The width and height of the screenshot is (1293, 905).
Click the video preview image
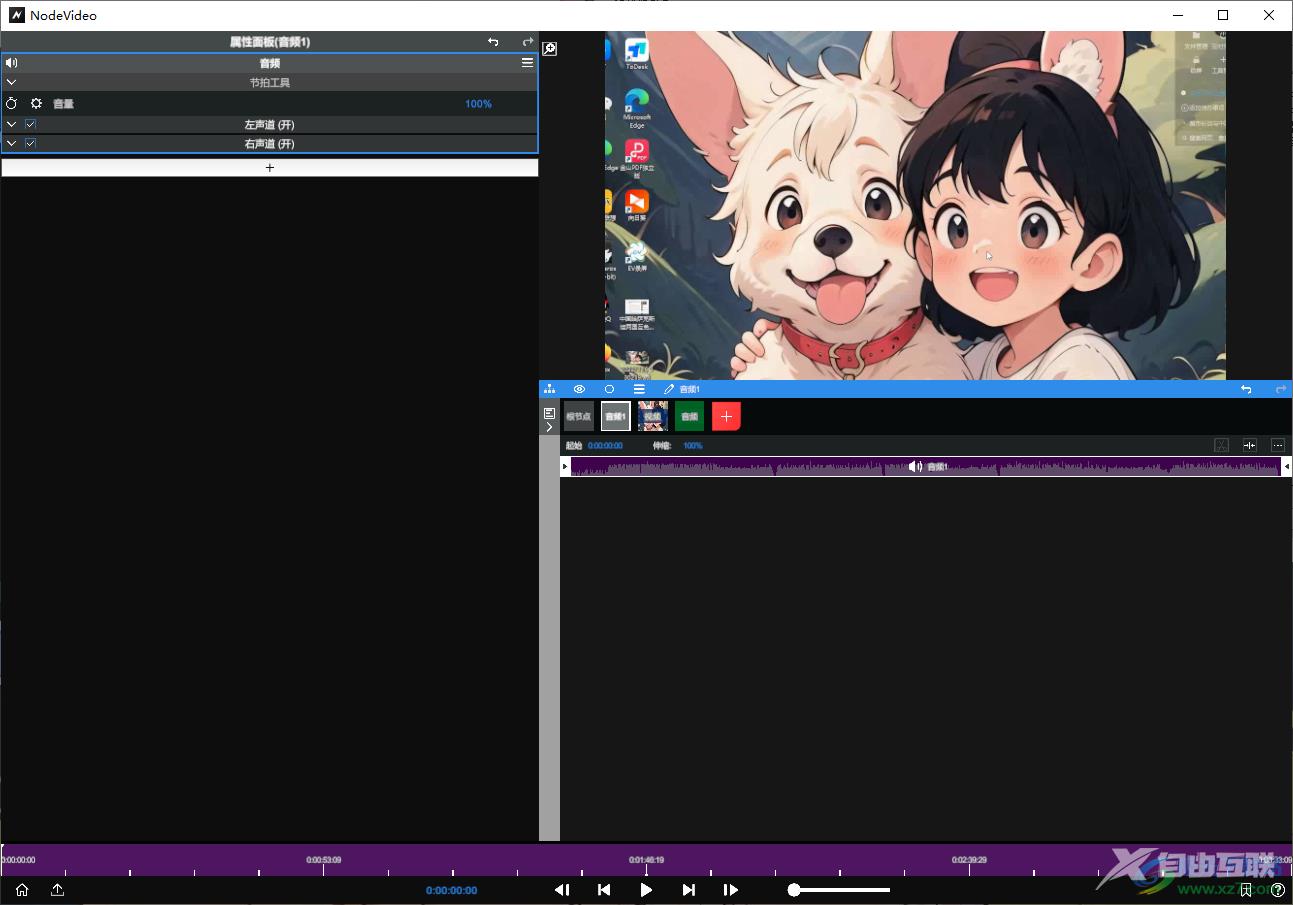click(x=915, y=205)
